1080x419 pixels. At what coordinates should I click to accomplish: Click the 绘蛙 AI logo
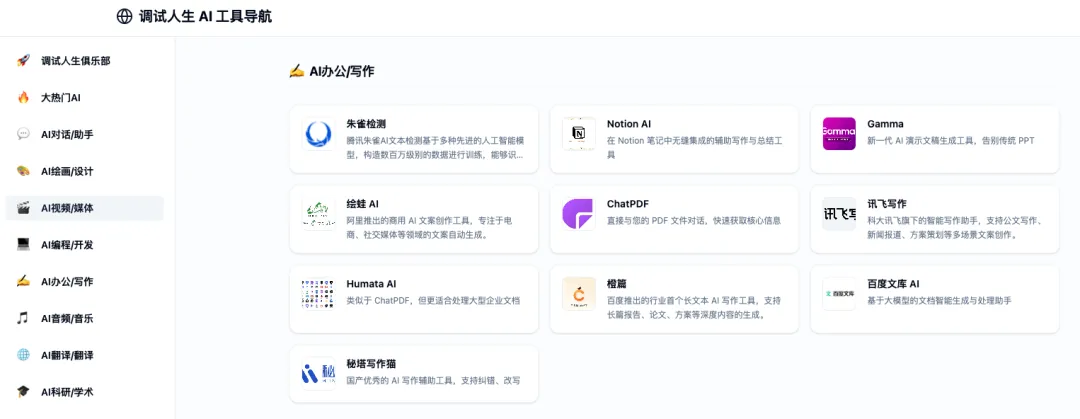tap(318, 214)
